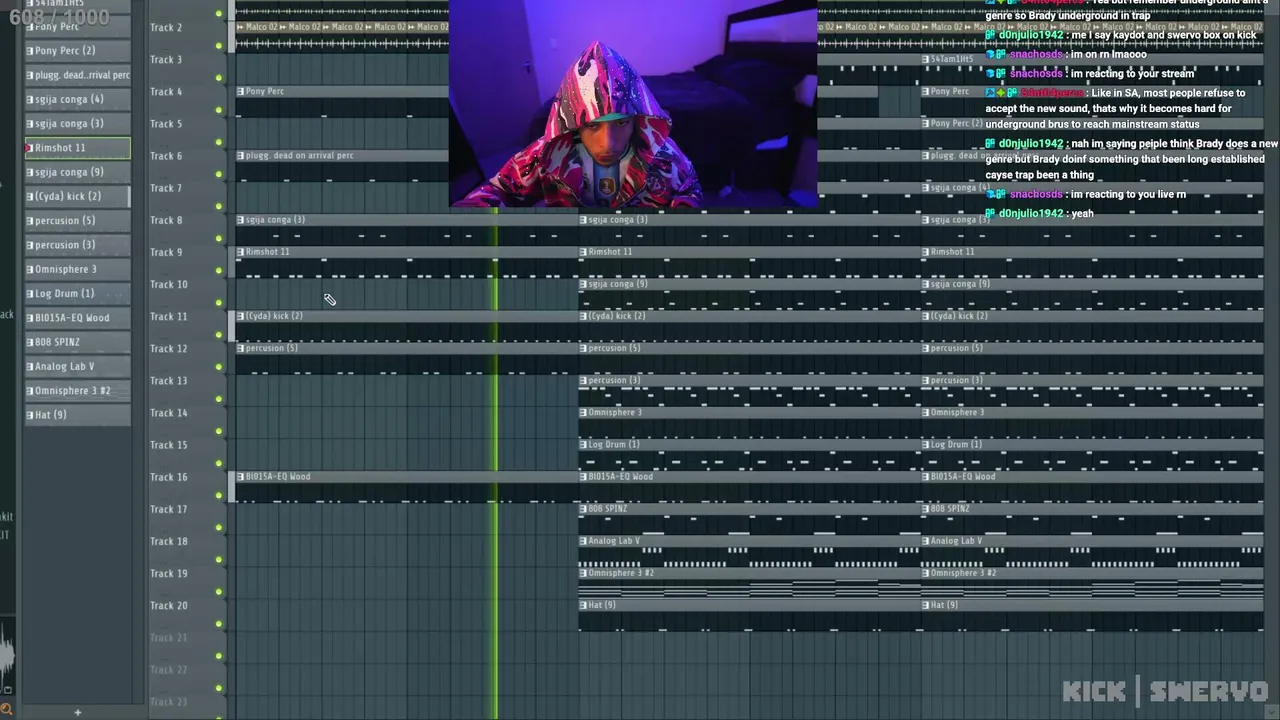Open clip menu icon of leftmost (Cyda) kick (2) clip
Screen dimensions: 1280x720
point(241,316)
